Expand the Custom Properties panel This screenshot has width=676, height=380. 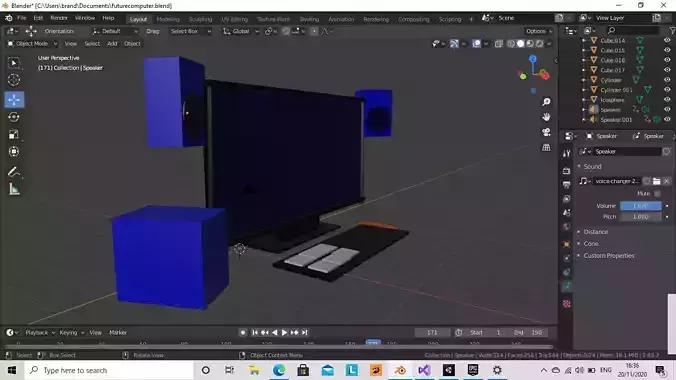point(608,256)
